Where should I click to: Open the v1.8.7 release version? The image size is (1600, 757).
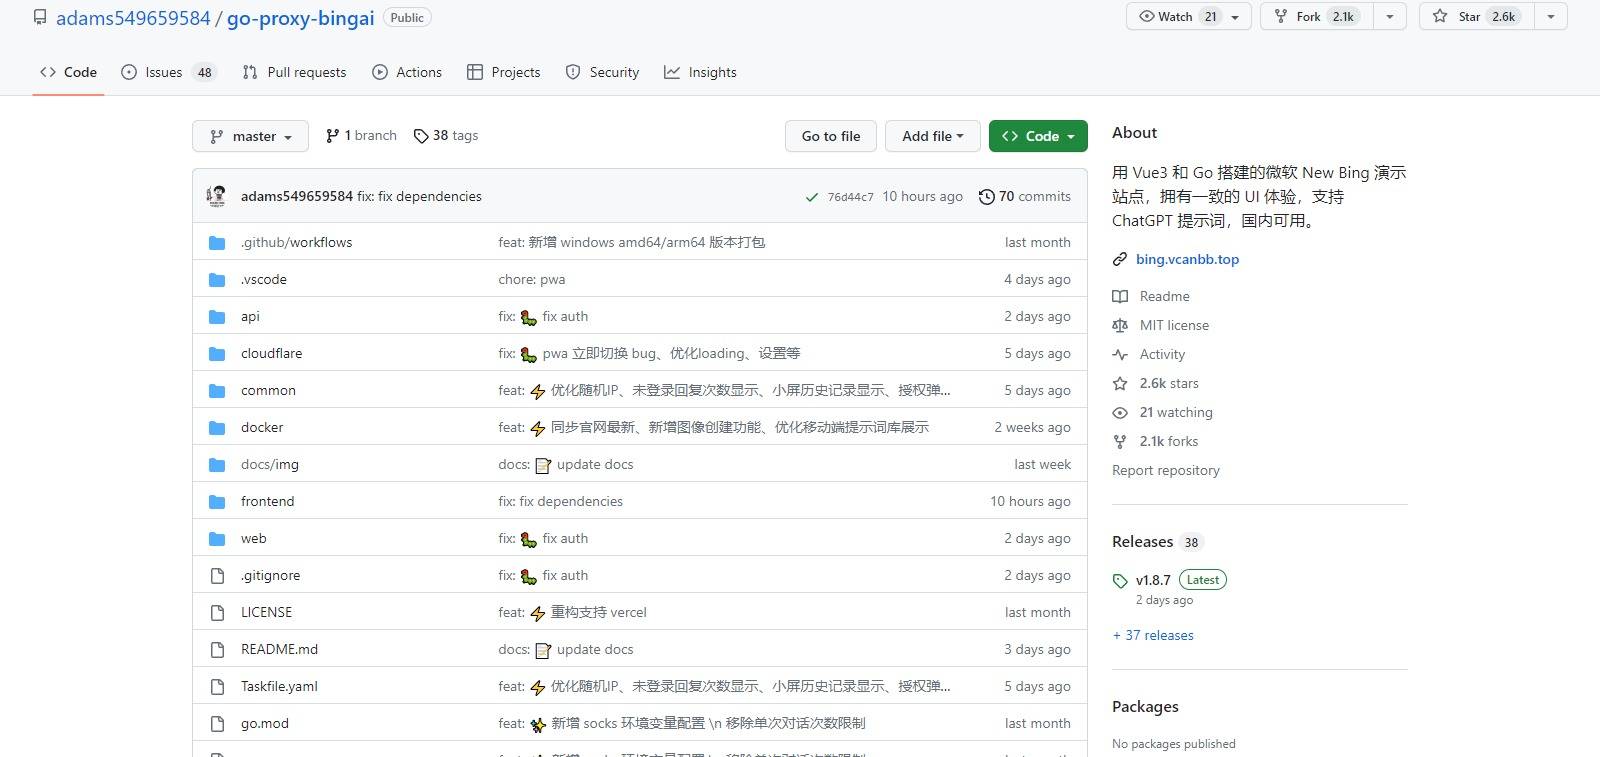pyautogui.click(x=1153, y=581)
